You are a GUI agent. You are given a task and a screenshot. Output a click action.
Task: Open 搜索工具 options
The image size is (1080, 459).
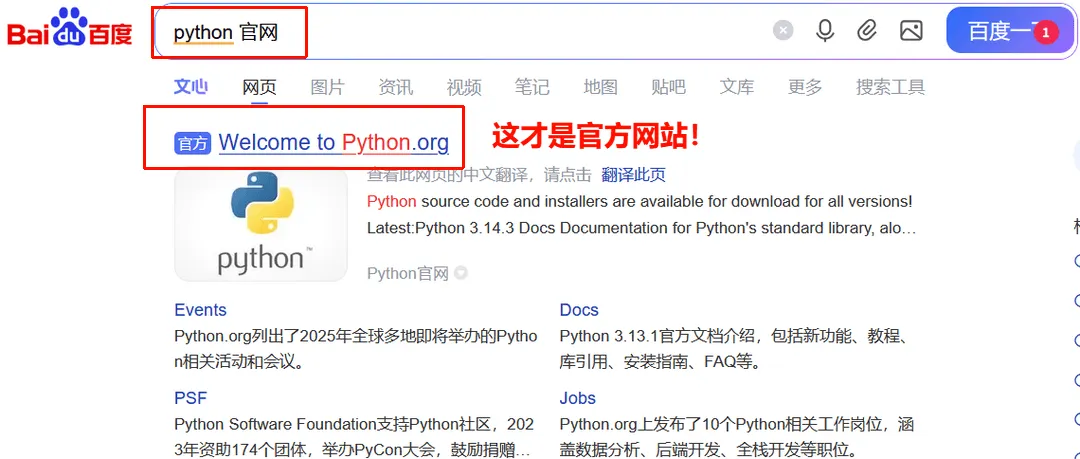(890, 88)
